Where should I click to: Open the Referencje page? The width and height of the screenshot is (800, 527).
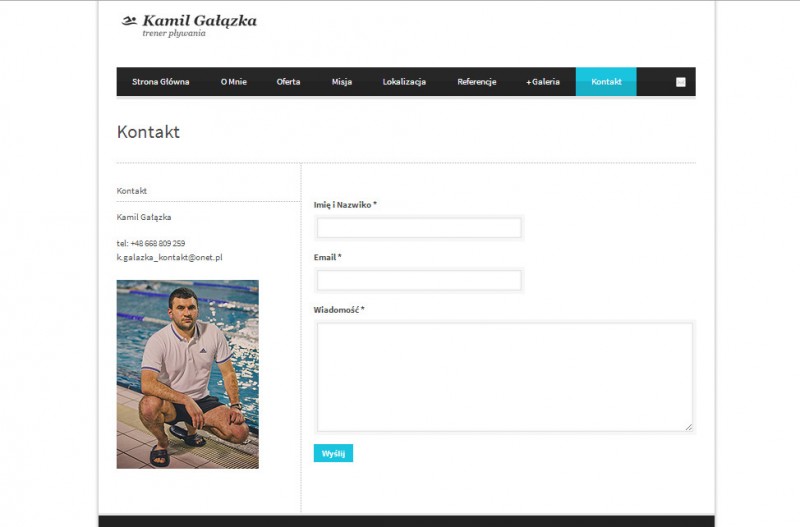pos(476,82)
